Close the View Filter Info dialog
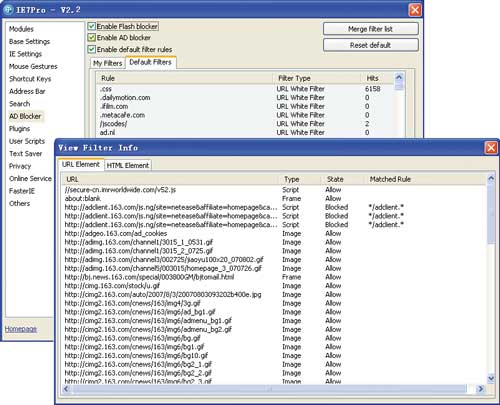The width and height of the screenshot is (500, 405). [x=491, y=147]
